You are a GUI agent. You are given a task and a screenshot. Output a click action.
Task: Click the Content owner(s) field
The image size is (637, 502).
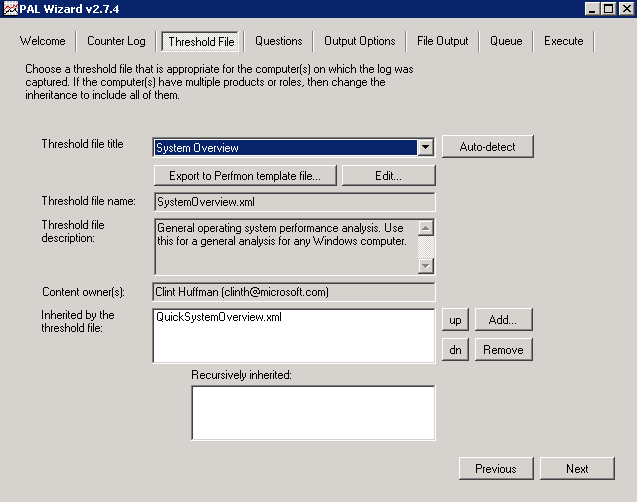tap(294, 292)
